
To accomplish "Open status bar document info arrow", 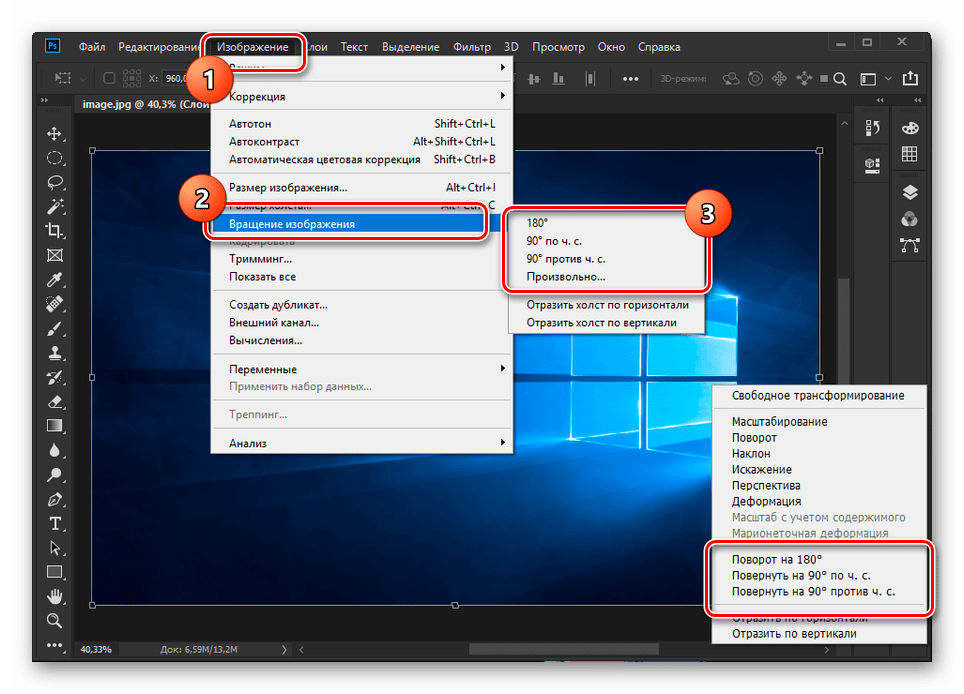I will pyautogui.click(x=284, y=649).
